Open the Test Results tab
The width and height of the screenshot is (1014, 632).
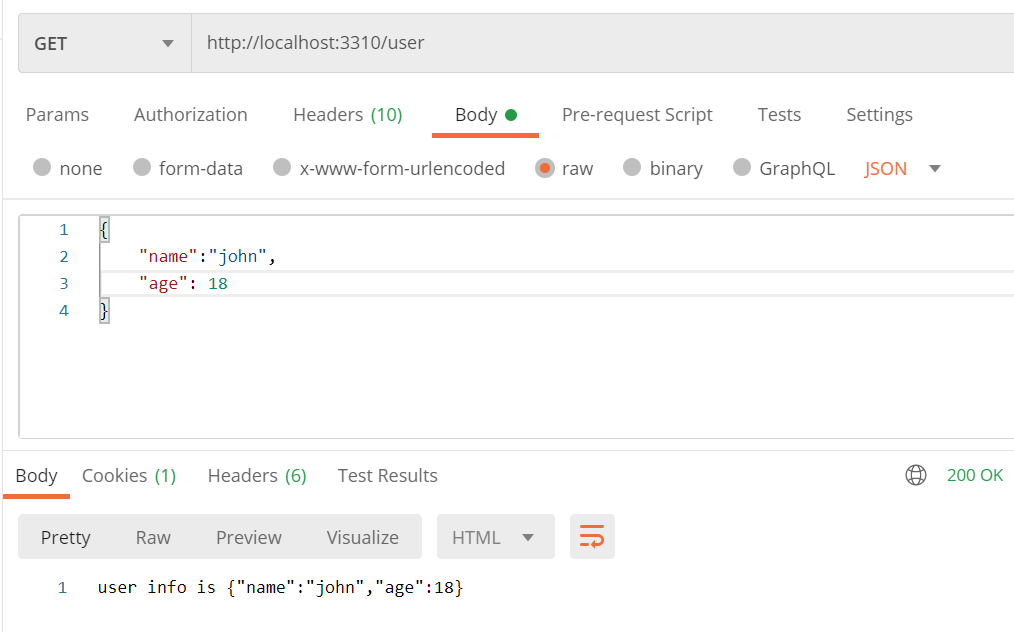[387, 476]
